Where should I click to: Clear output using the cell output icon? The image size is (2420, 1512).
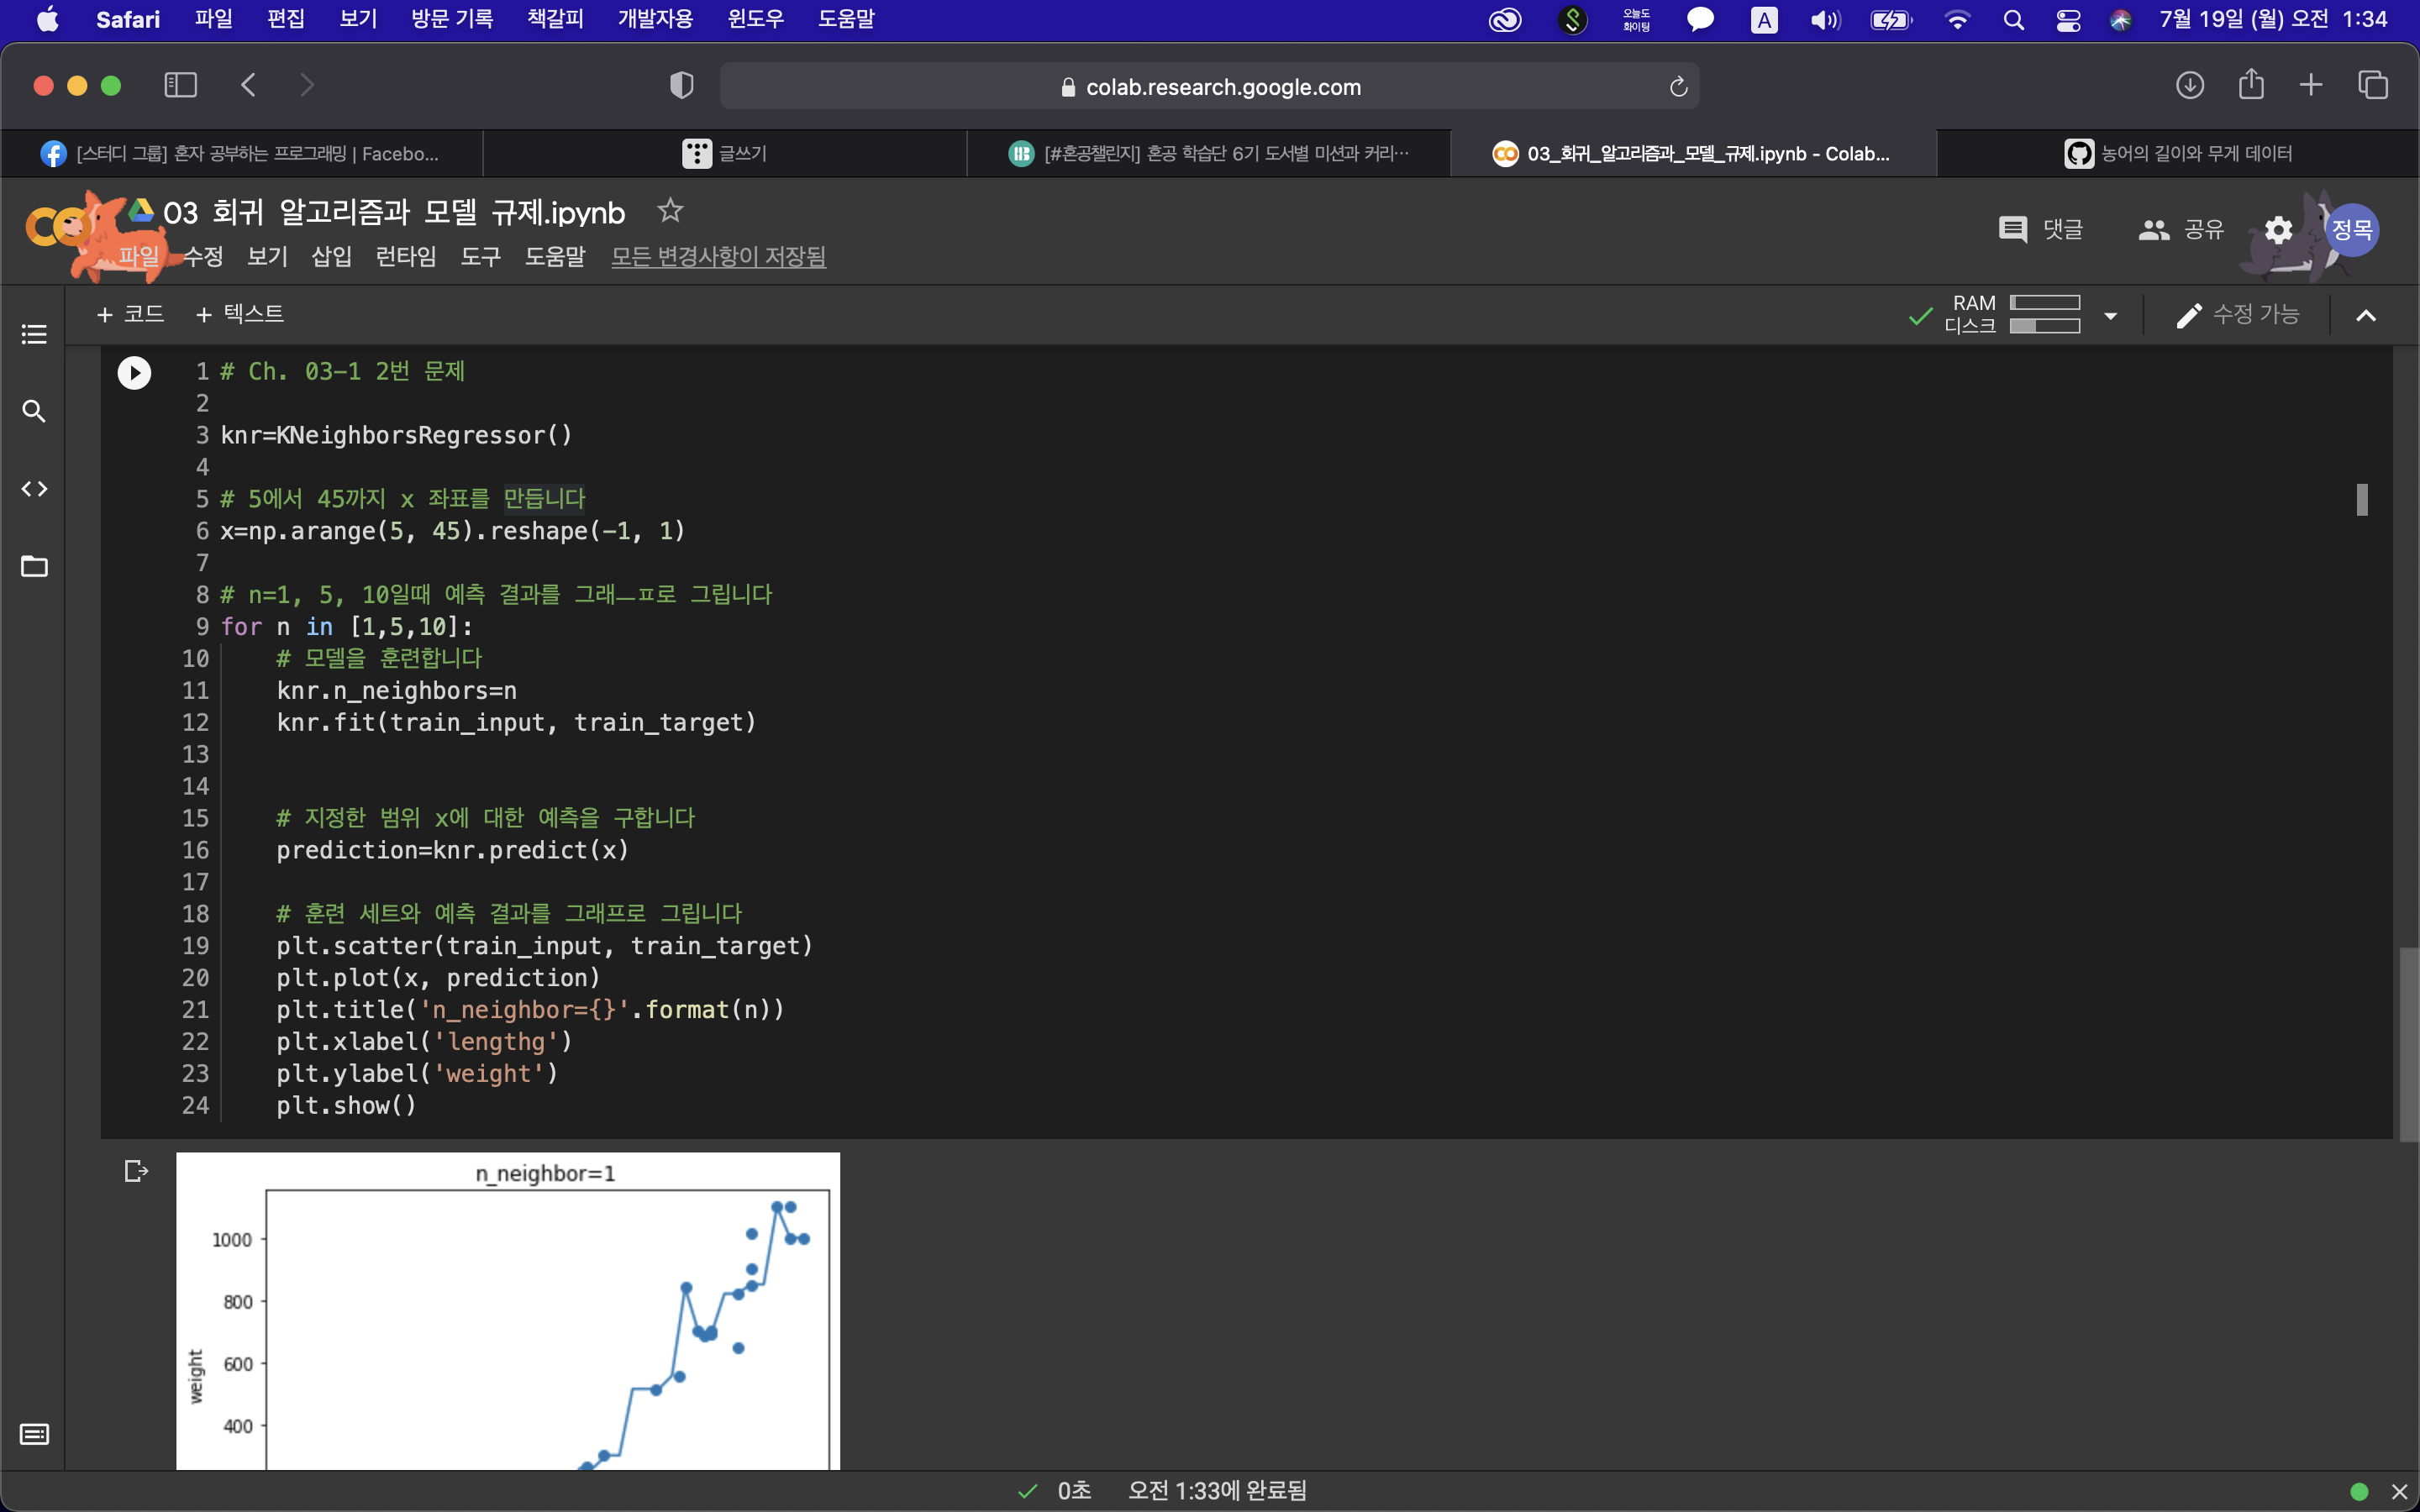pyautogui.click(x=136, y=1171)
